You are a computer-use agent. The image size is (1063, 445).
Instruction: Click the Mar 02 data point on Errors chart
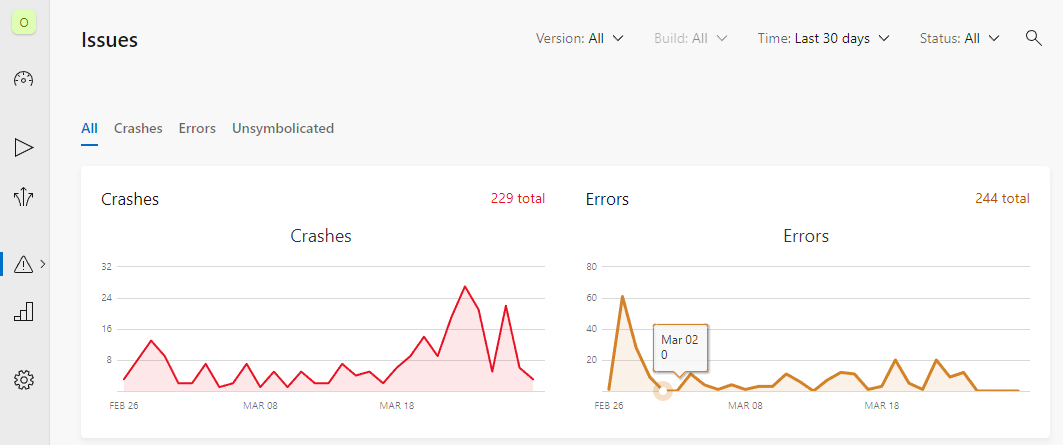pyautogui.click(x=663, y=390)
